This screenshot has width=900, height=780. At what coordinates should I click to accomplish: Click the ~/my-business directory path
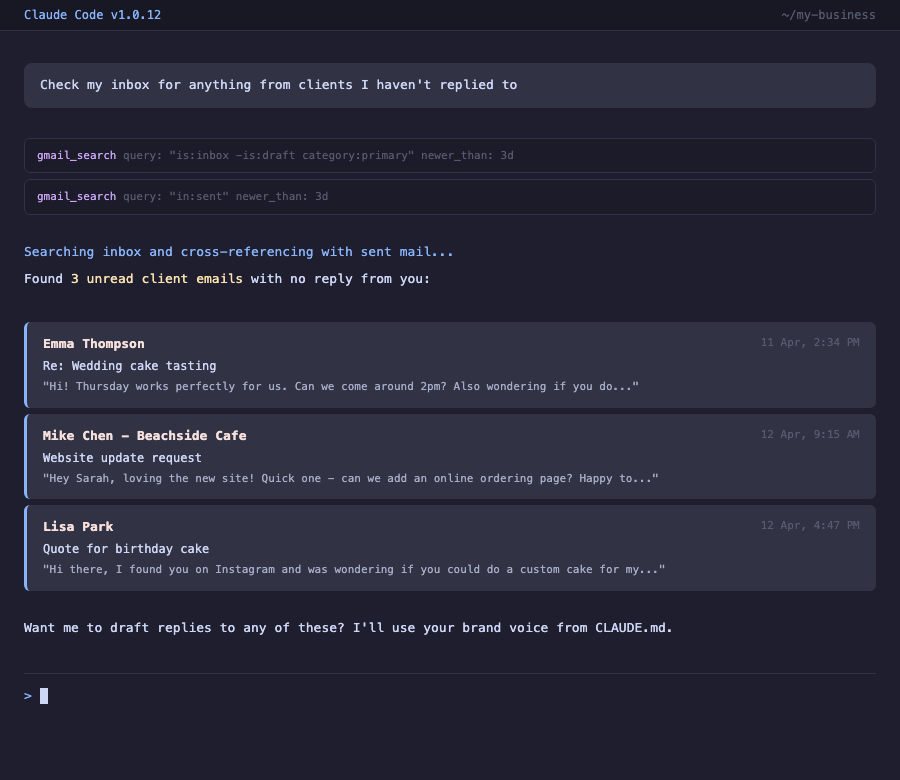[828, 15]
